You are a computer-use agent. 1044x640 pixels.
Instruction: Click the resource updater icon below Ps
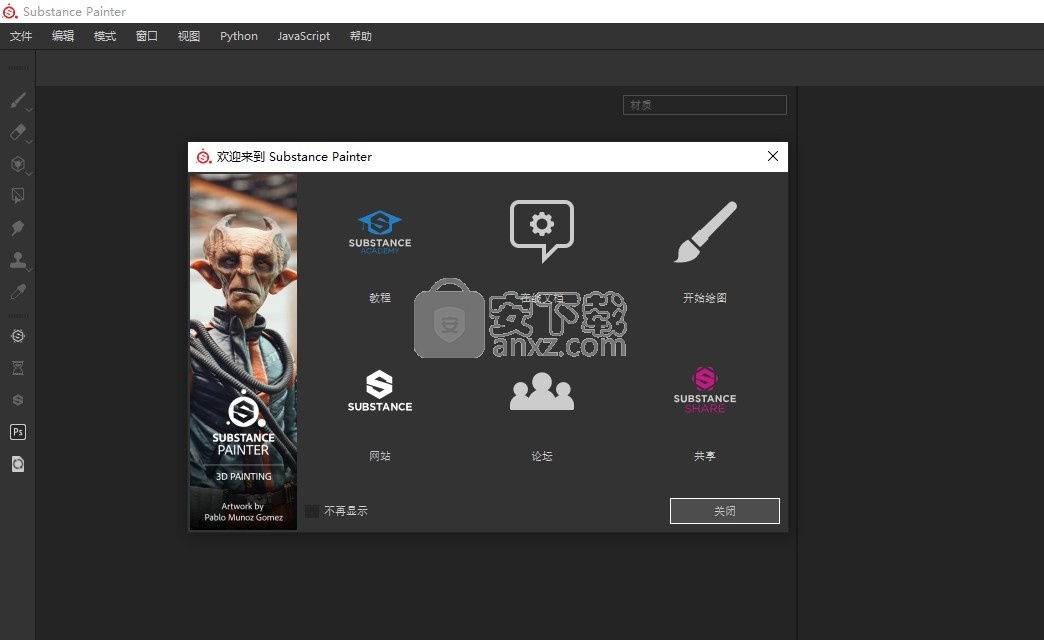pos(18,464)
